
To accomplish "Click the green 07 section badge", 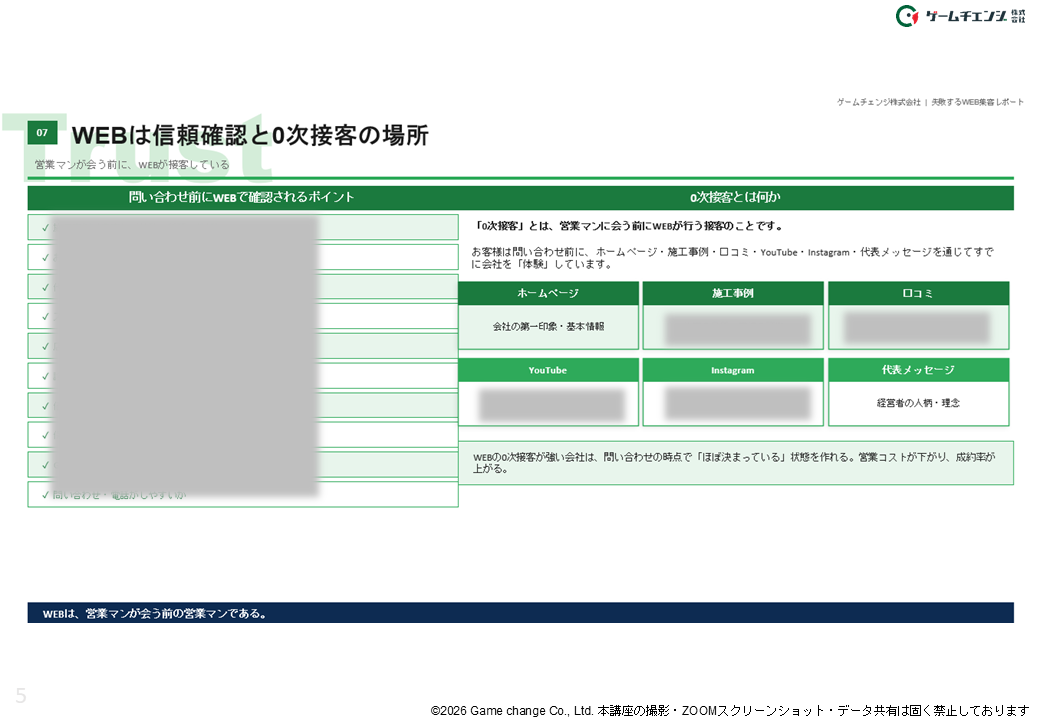I will tap(42, 133).
